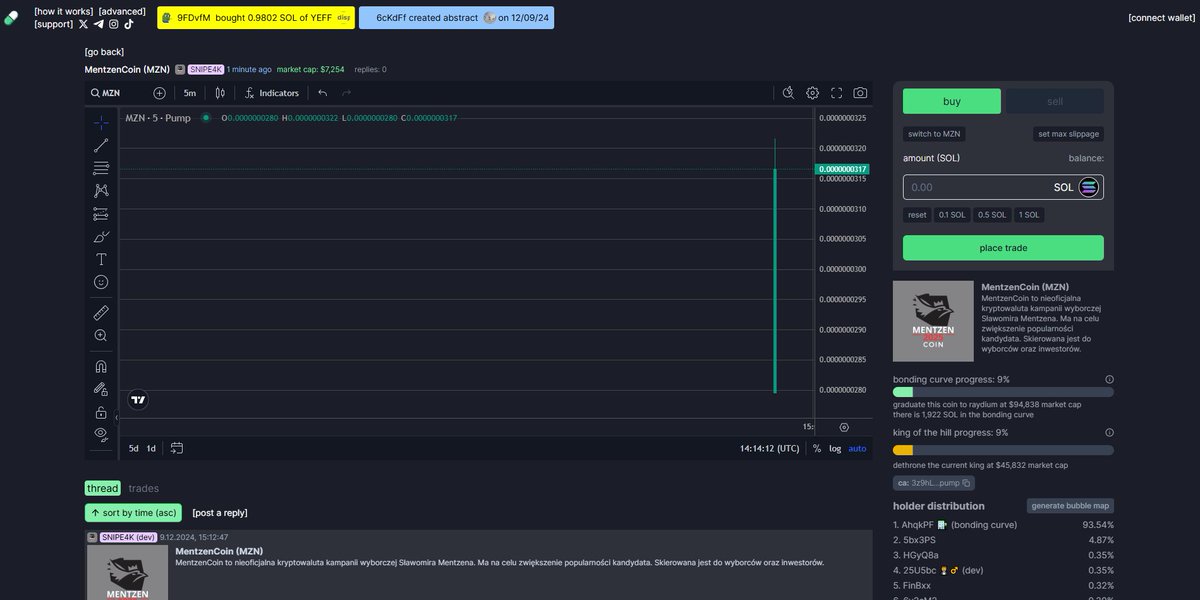1200x600 pixels.
Task: Select the sell tab
Action: 1055,101
